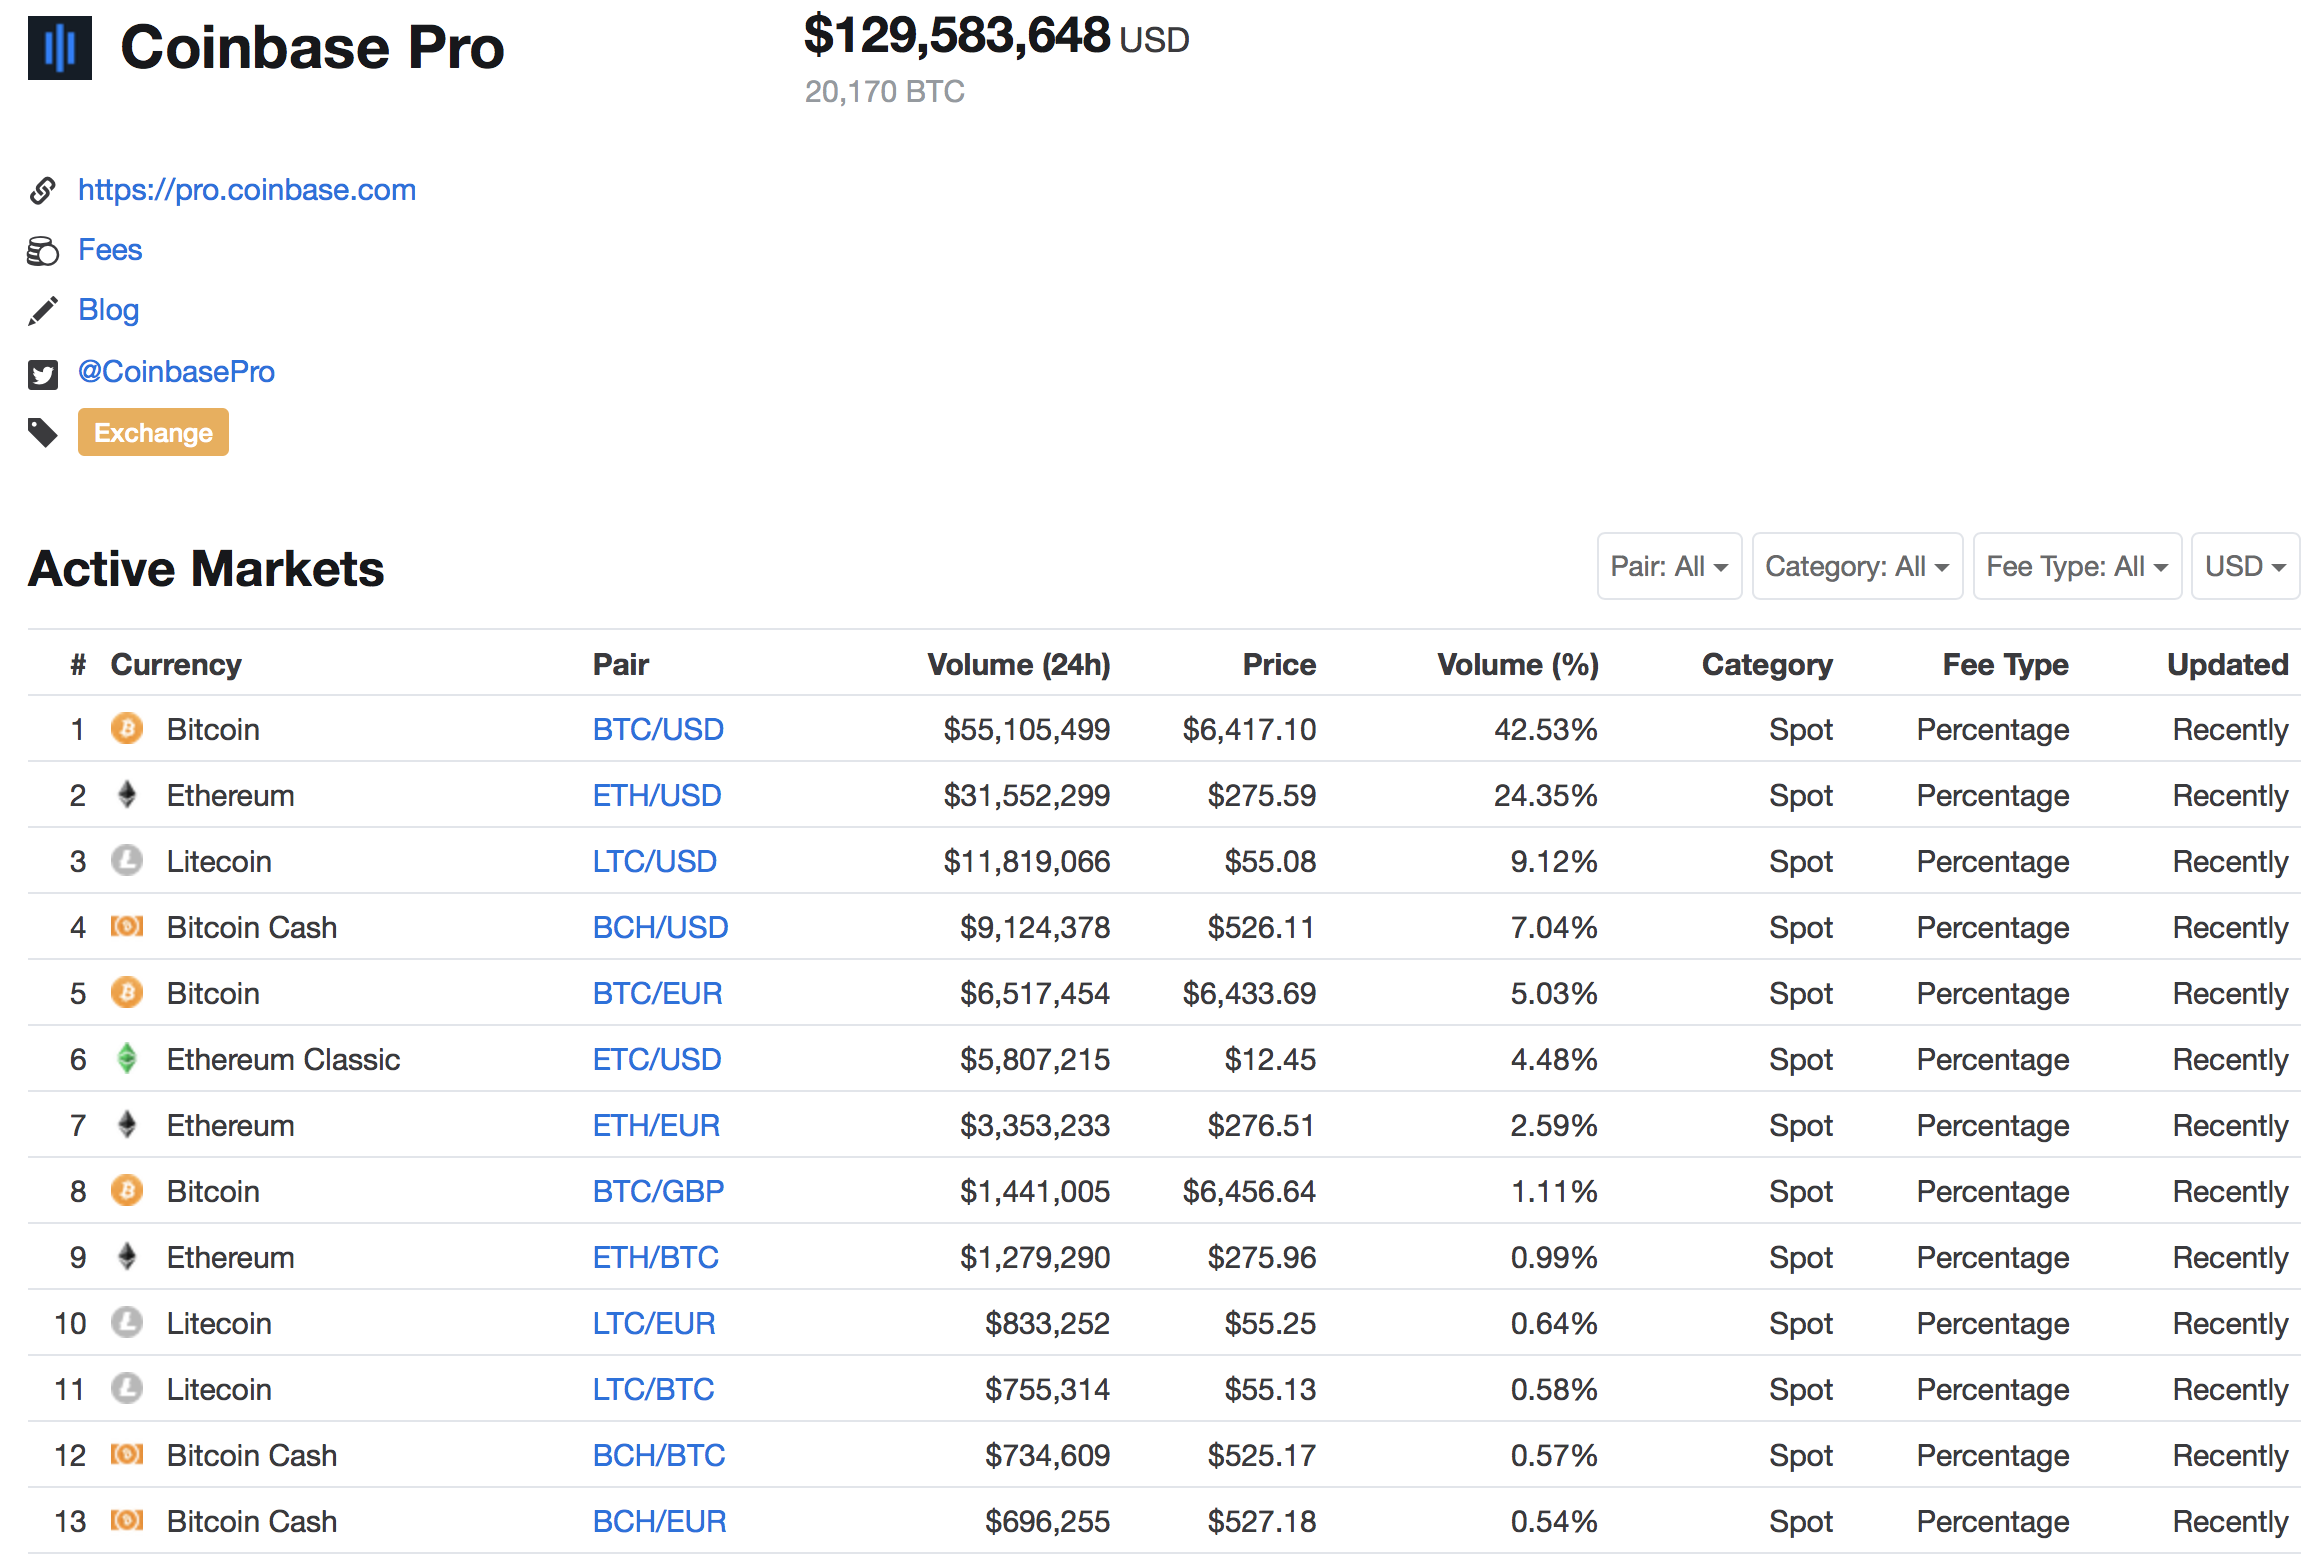
Task: Click the Active Markets heading
Action: point(206,568)
